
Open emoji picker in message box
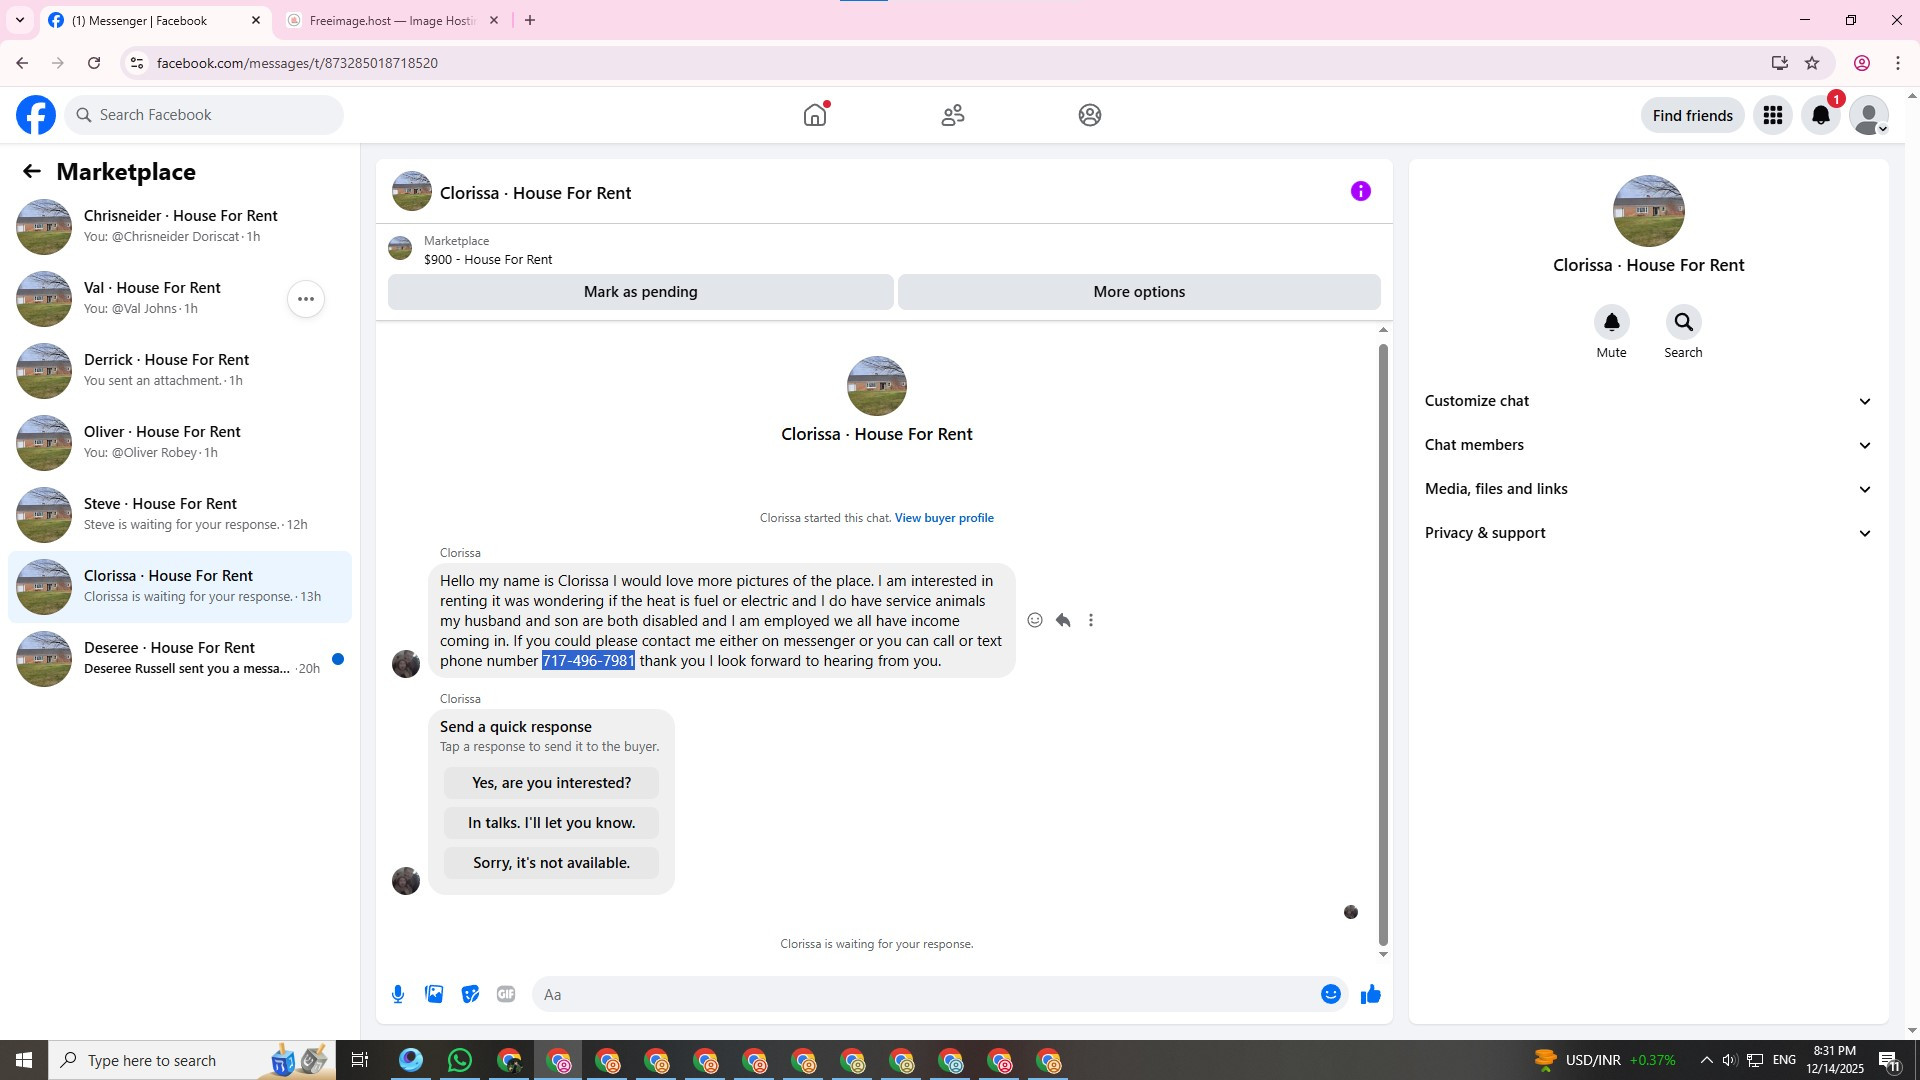1330,994
